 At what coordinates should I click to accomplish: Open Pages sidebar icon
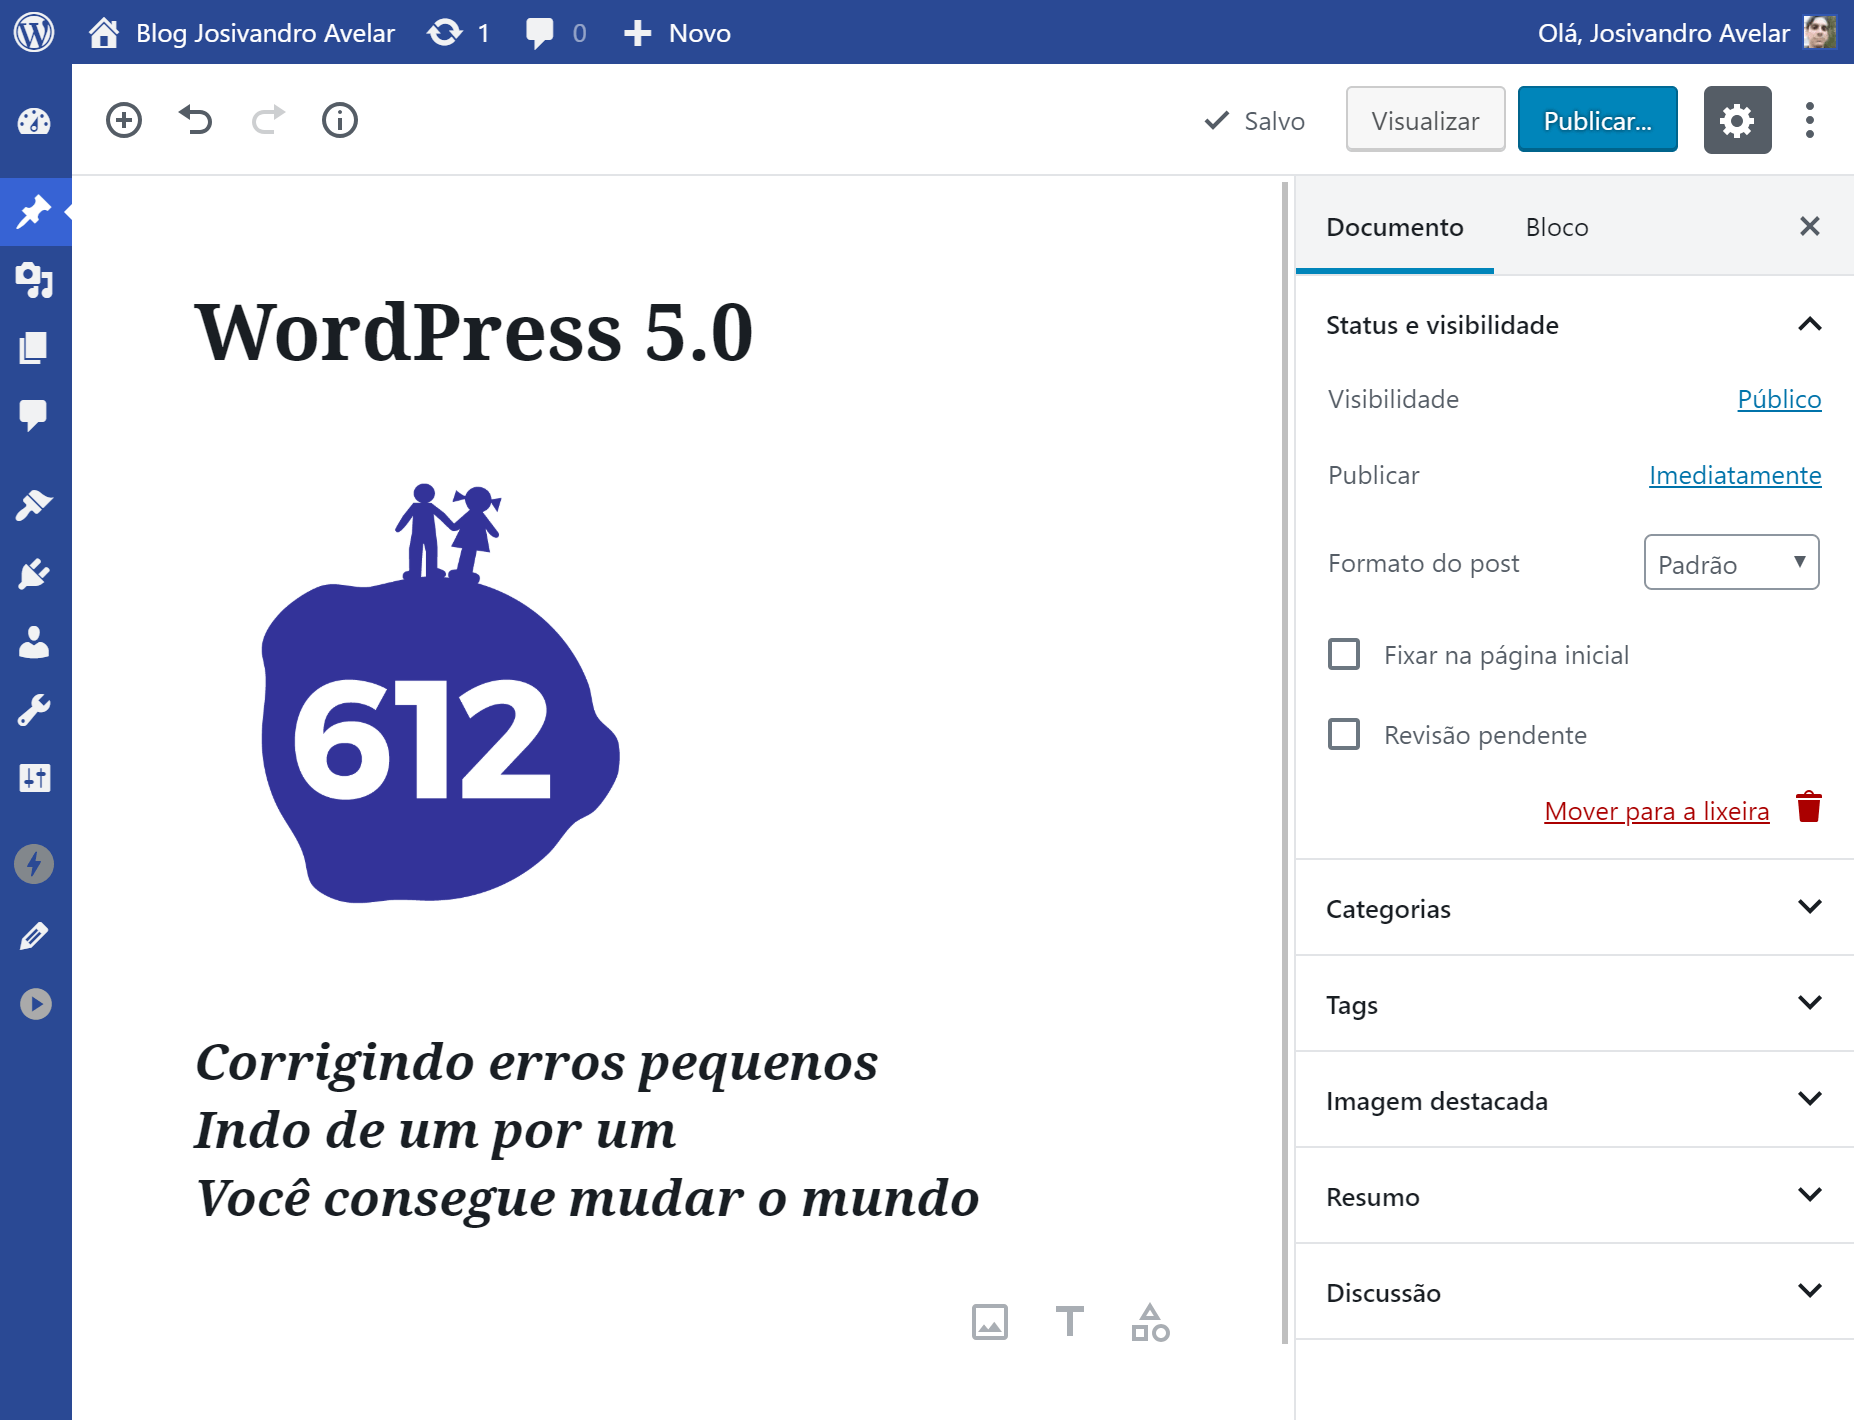coord(34,348)
